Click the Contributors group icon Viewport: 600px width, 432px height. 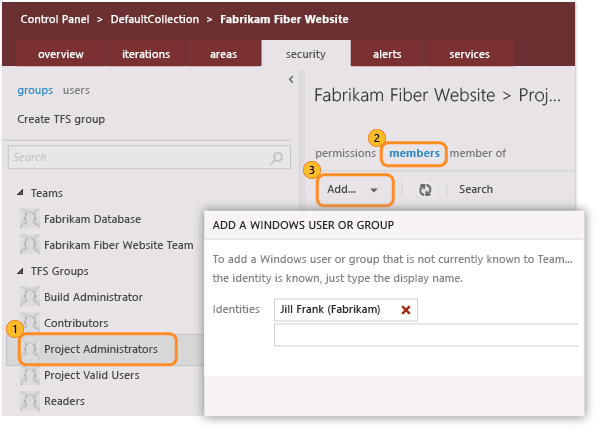30,323
